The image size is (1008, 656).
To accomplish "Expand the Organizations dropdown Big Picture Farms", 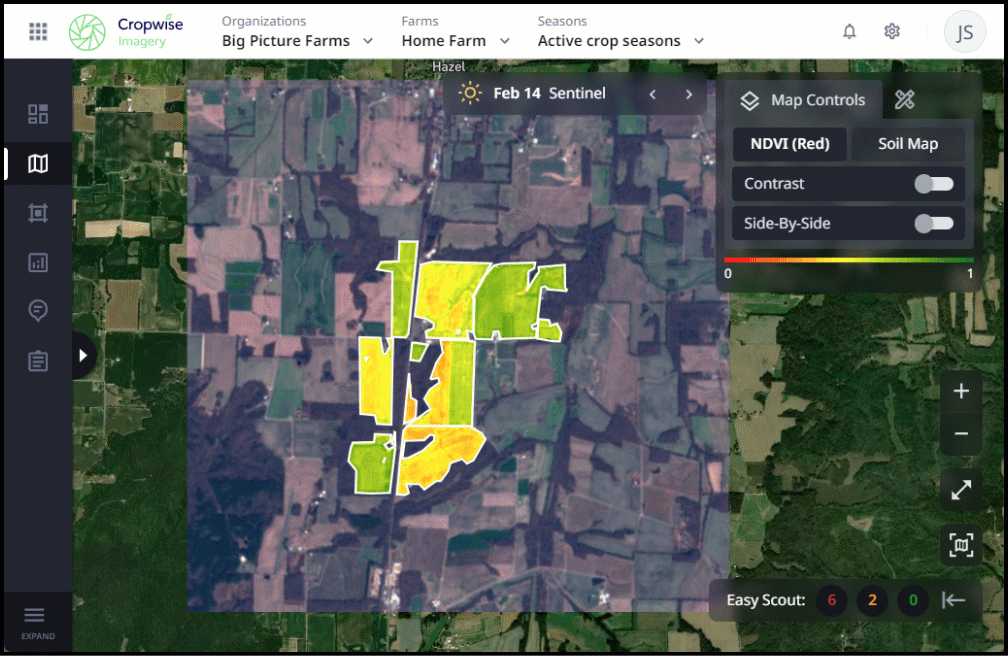I will (x=297, y=41).
